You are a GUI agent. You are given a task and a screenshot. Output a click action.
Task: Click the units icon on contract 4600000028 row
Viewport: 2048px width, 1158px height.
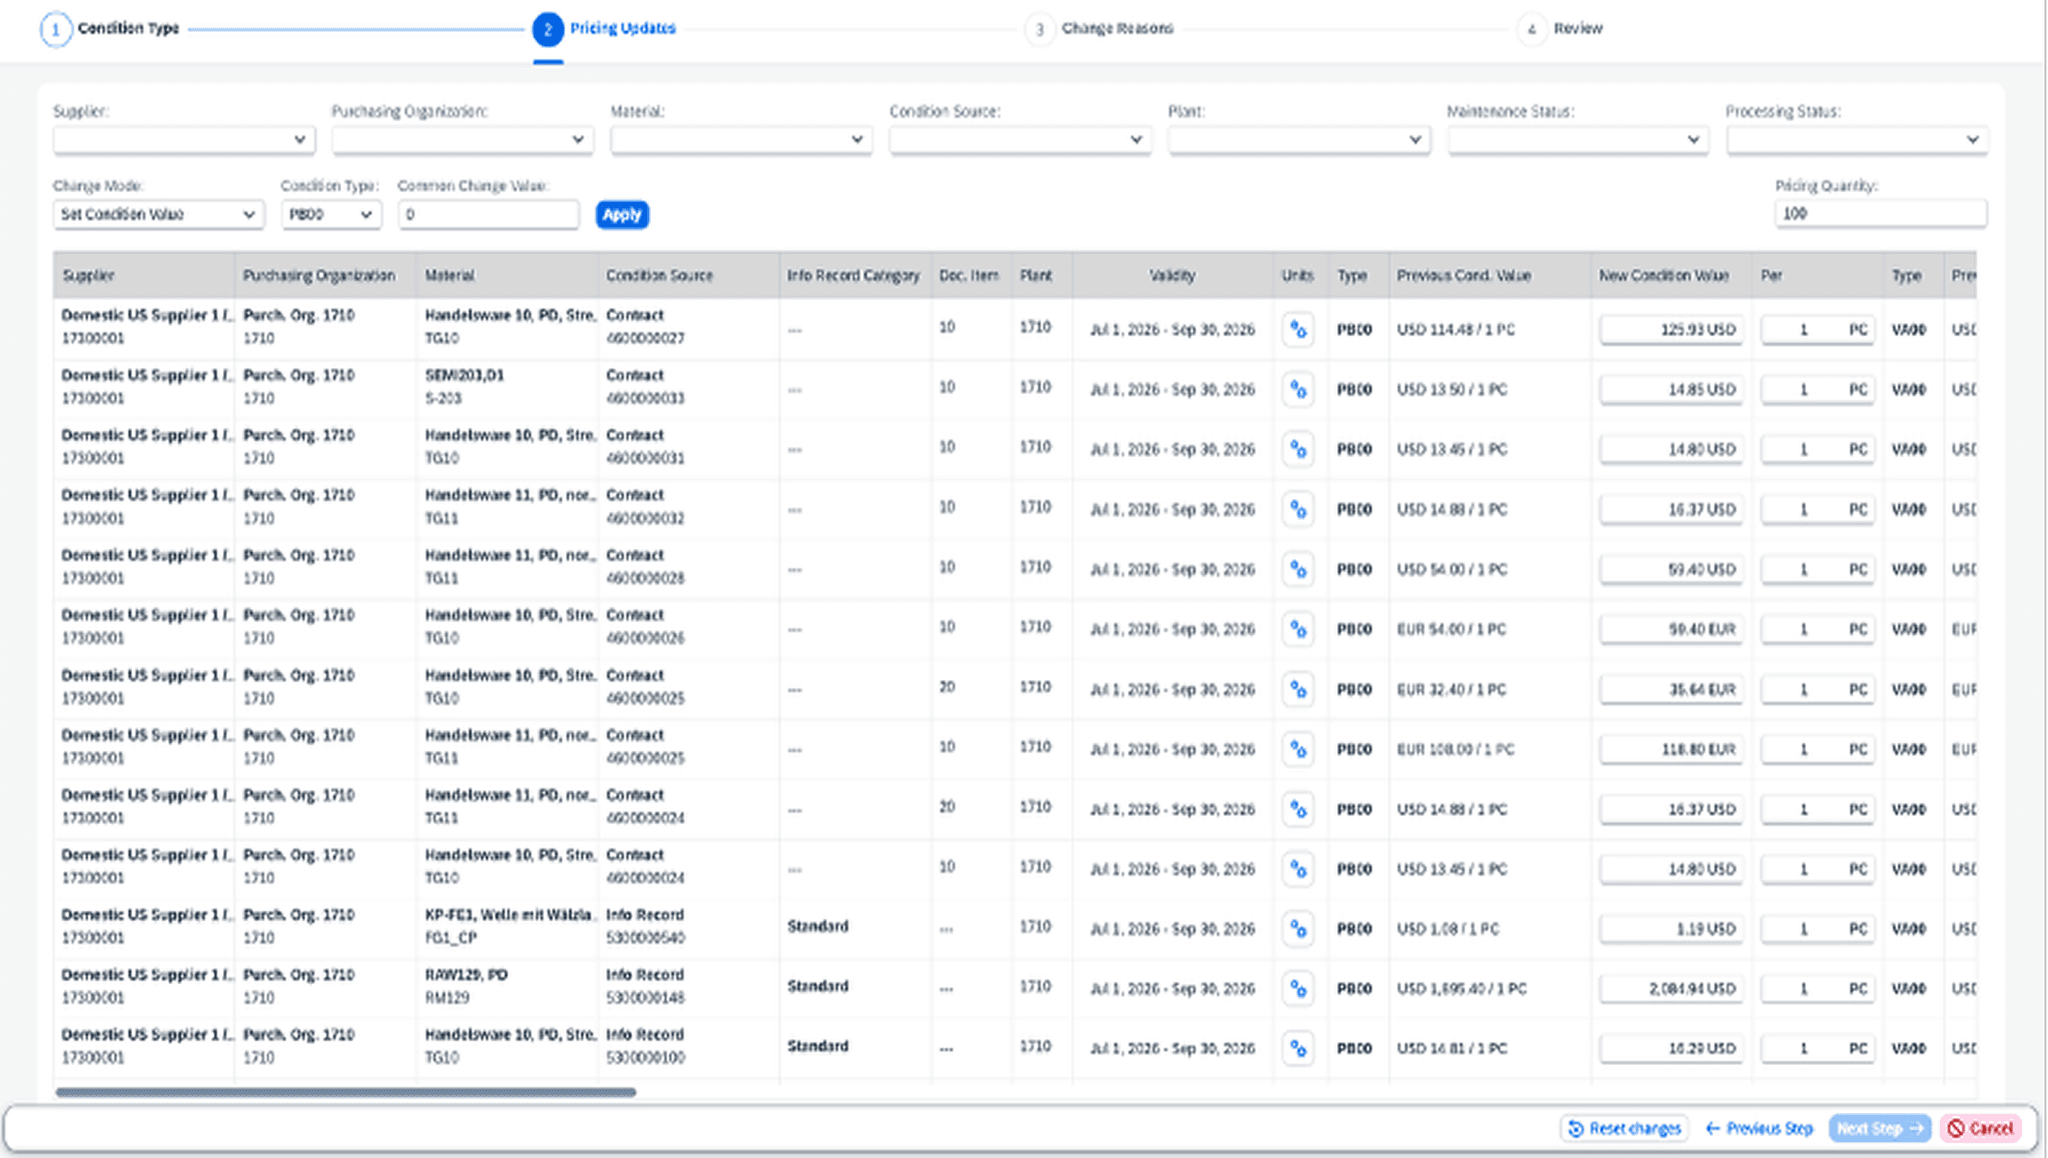pyautogui.click(x=1298, y=569)
